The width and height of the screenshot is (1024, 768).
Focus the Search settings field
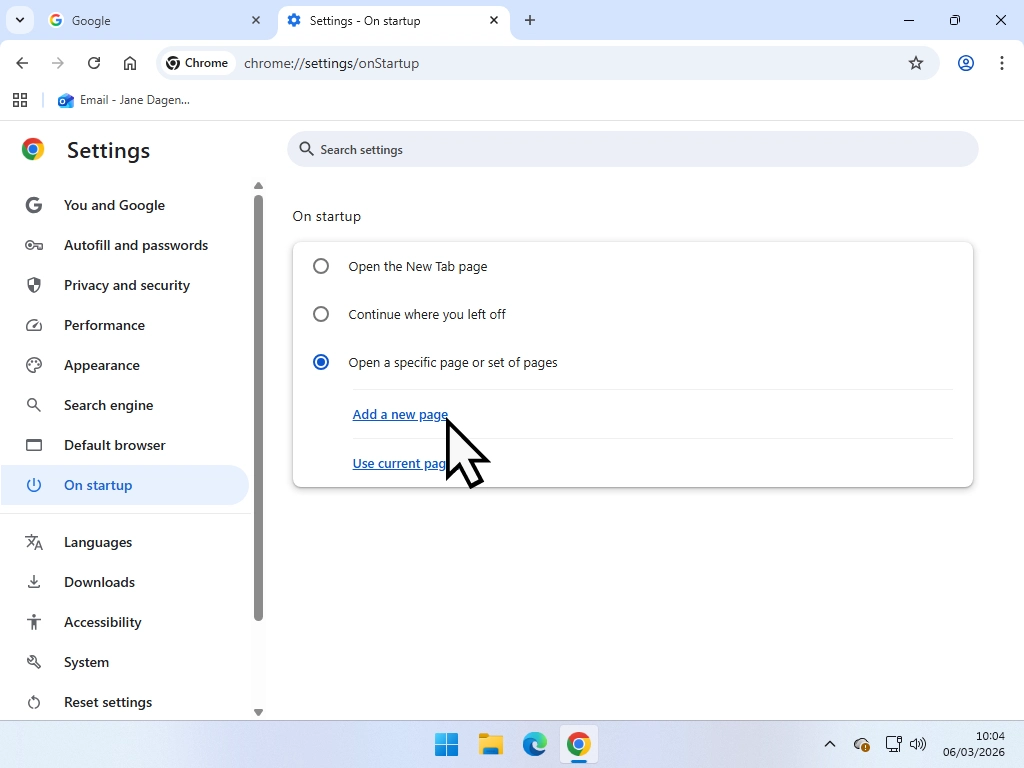[632, 150]
